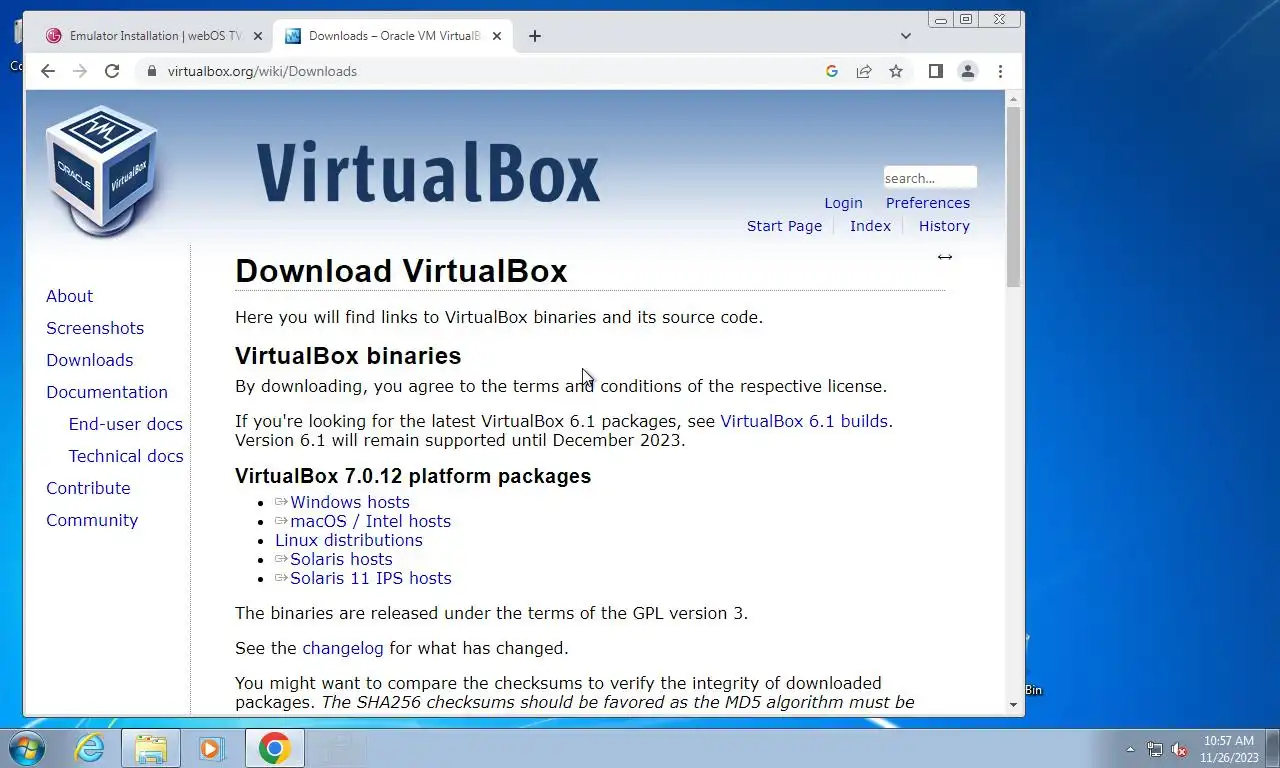Expand the tab search chevron

click(906, 36)
